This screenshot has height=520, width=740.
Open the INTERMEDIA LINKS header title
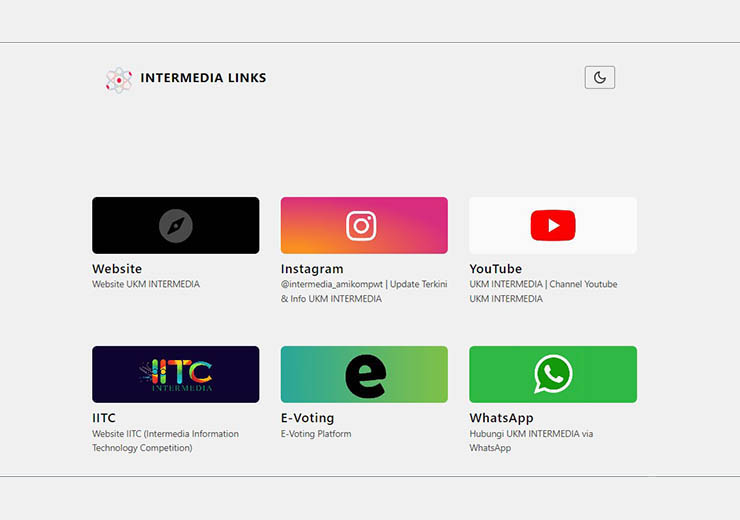click(203, 78)
